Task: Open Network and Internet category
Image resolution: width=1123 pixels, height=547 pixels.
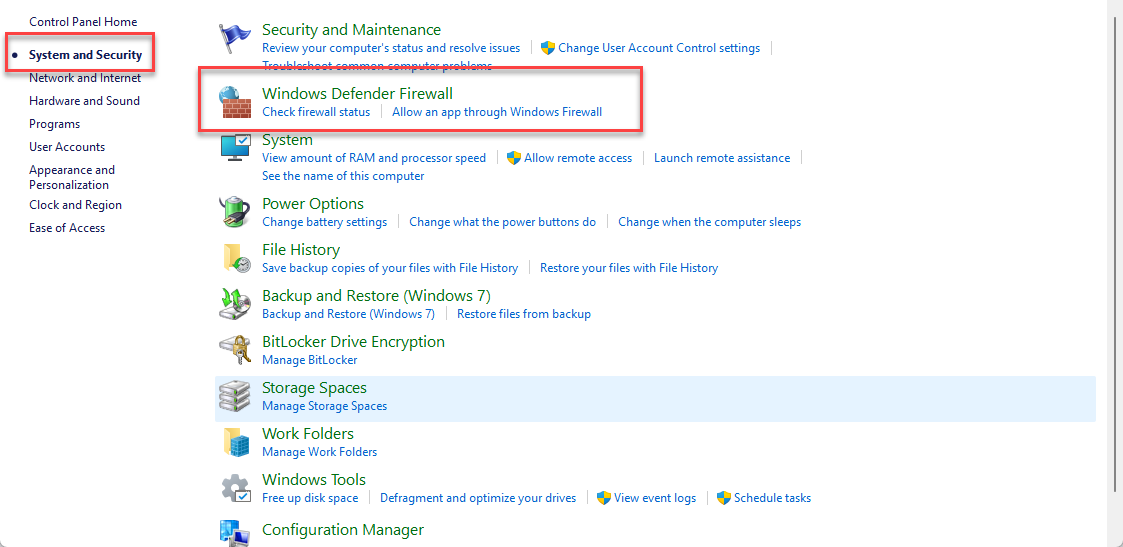Action: [x=85, y=78]
